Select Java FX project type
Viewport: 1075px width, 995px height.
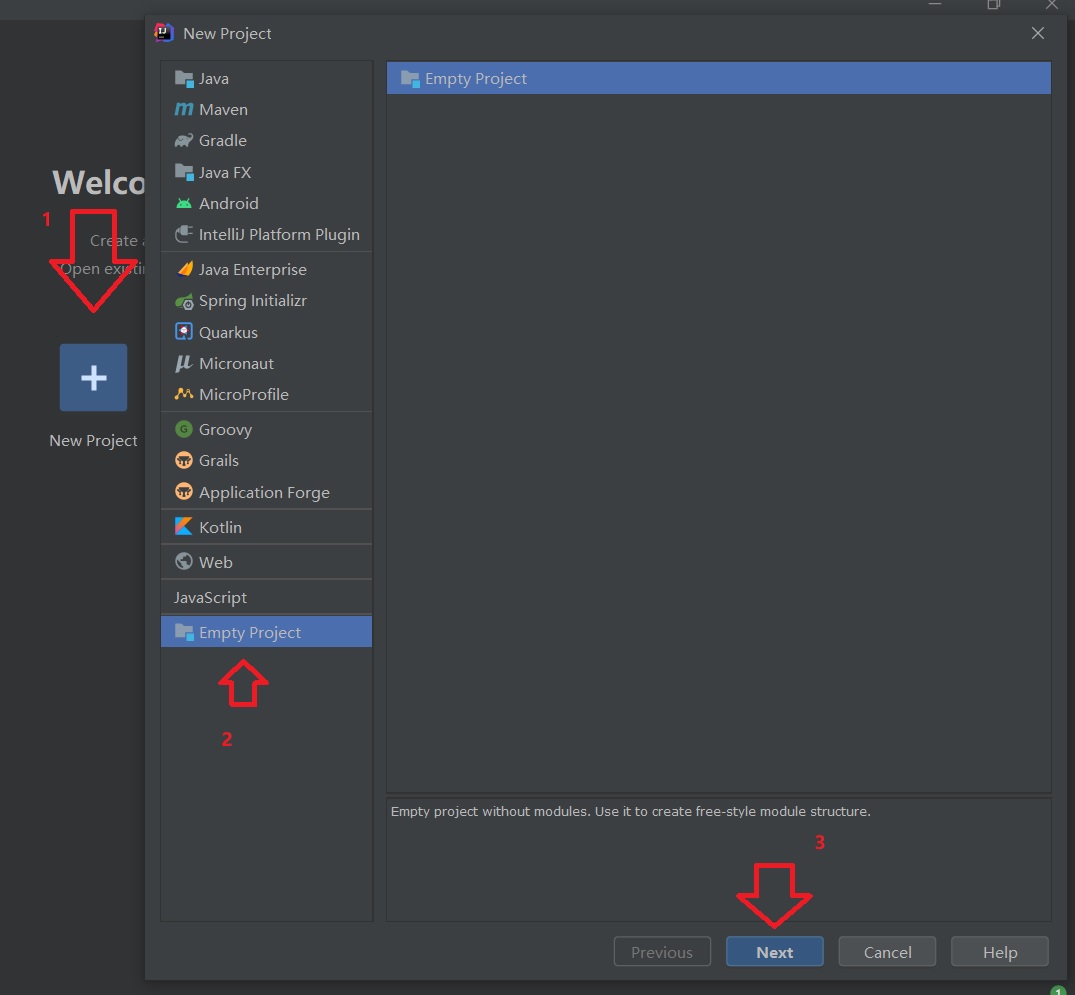click(224, 172)
